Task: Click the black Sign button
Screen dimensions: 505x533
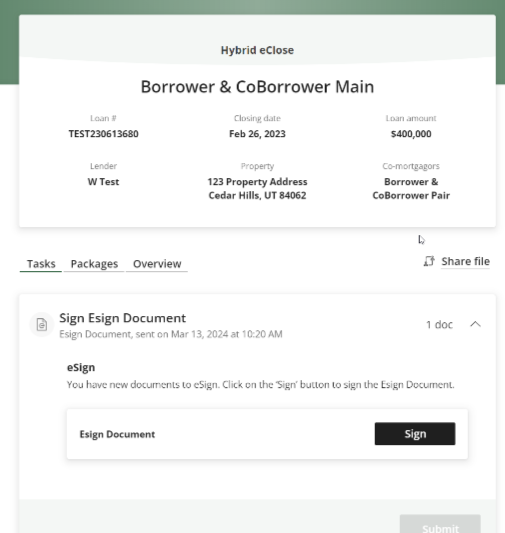Action: pos(415,434)
